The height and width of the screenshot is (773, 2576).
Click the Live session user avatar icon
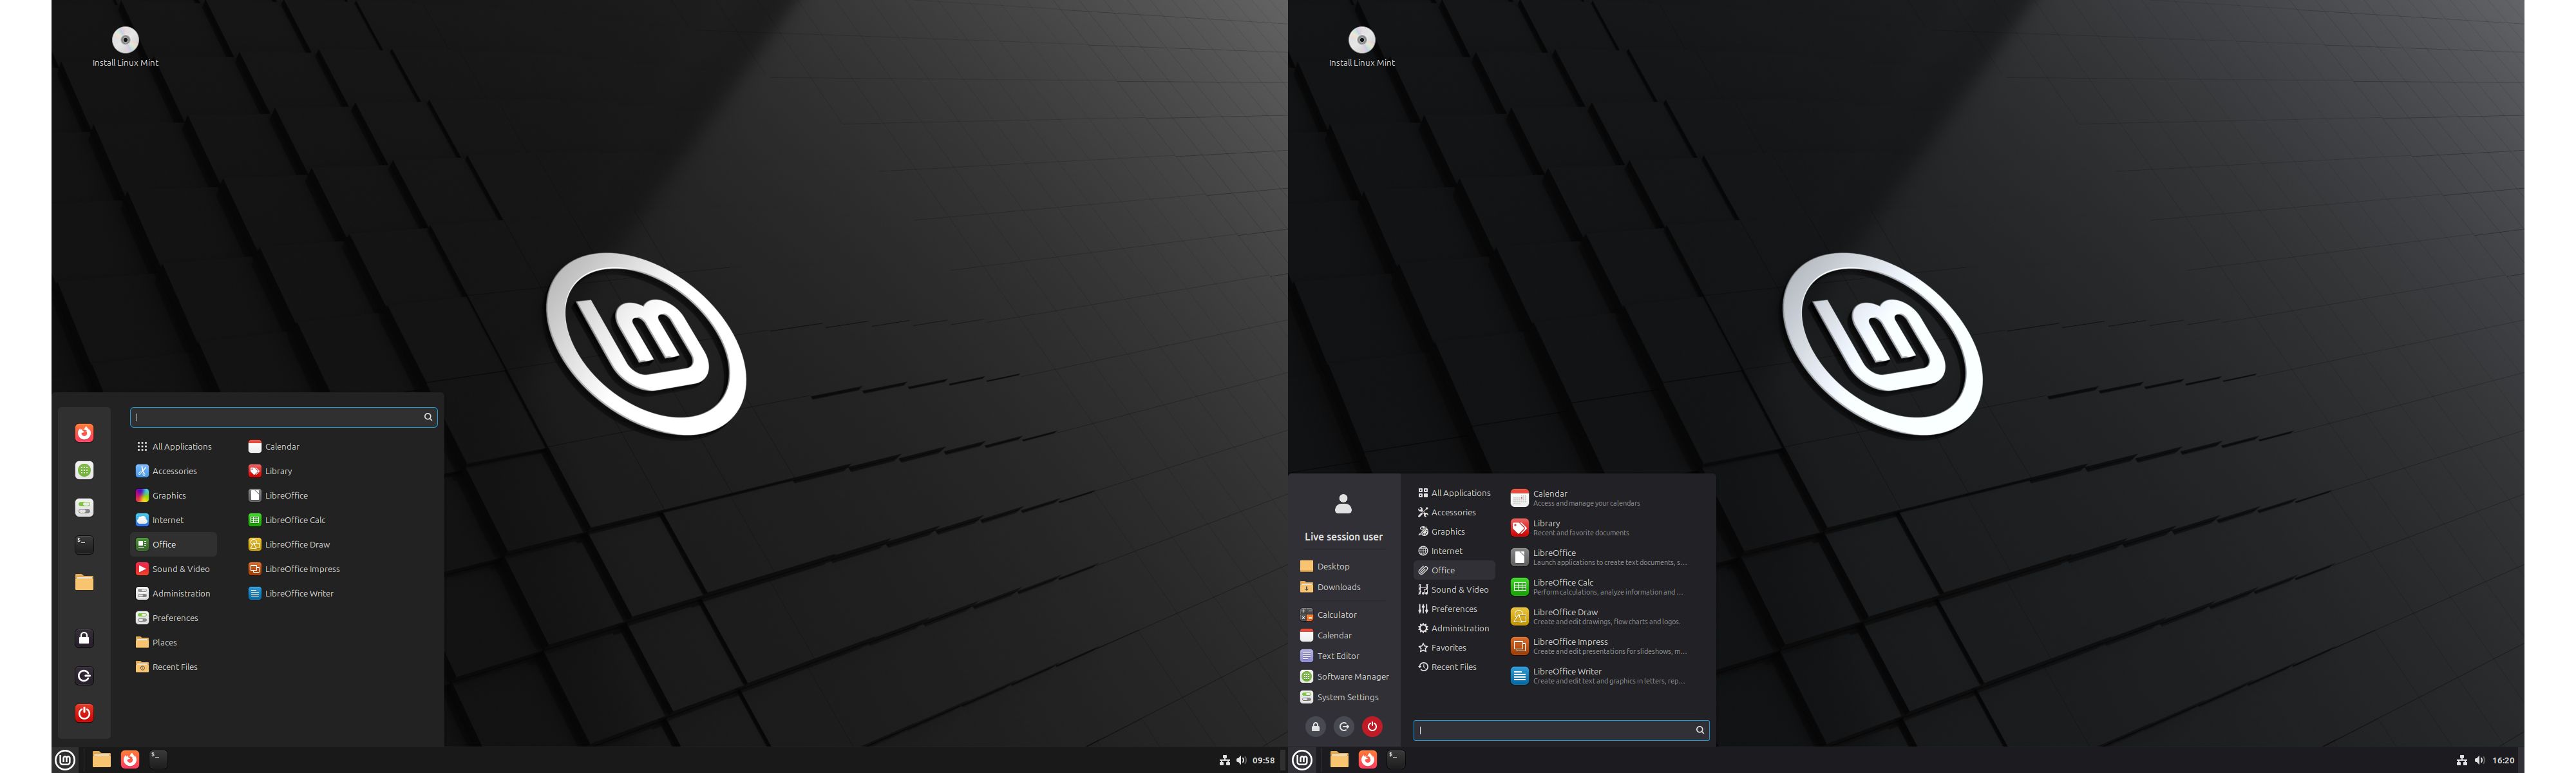pyautogui.click(x=1343, y=504)
